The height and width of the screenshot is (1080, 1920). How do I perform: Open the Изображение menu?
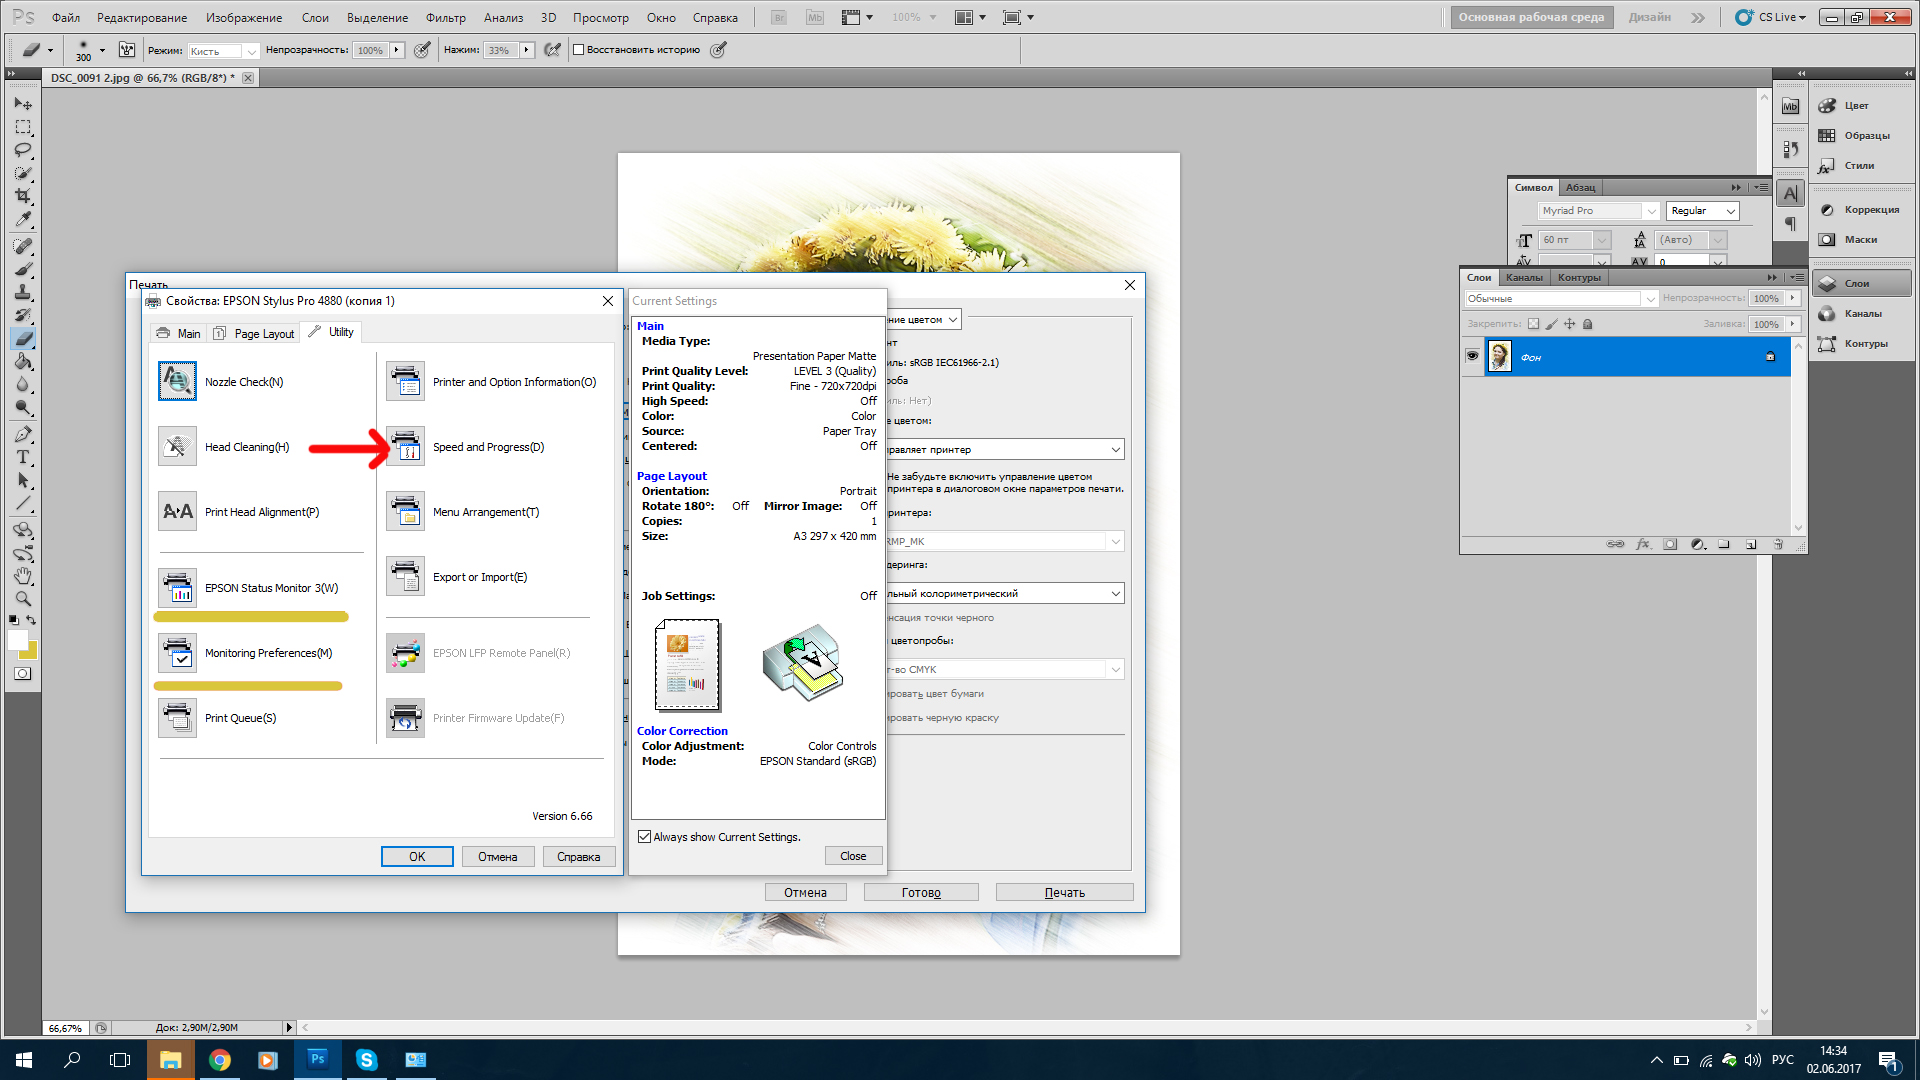[x=243, y=17]
